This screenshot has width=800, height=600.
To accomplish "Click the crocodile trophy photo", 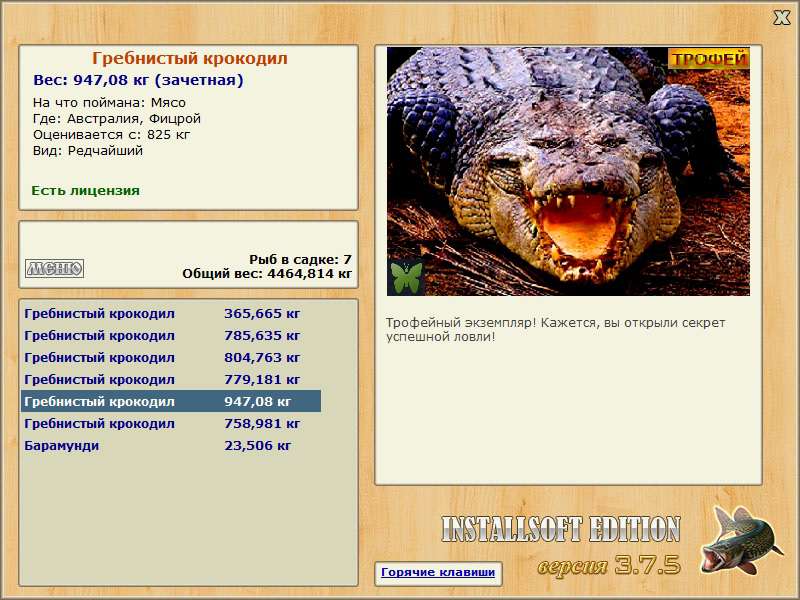I will (568, 171).
